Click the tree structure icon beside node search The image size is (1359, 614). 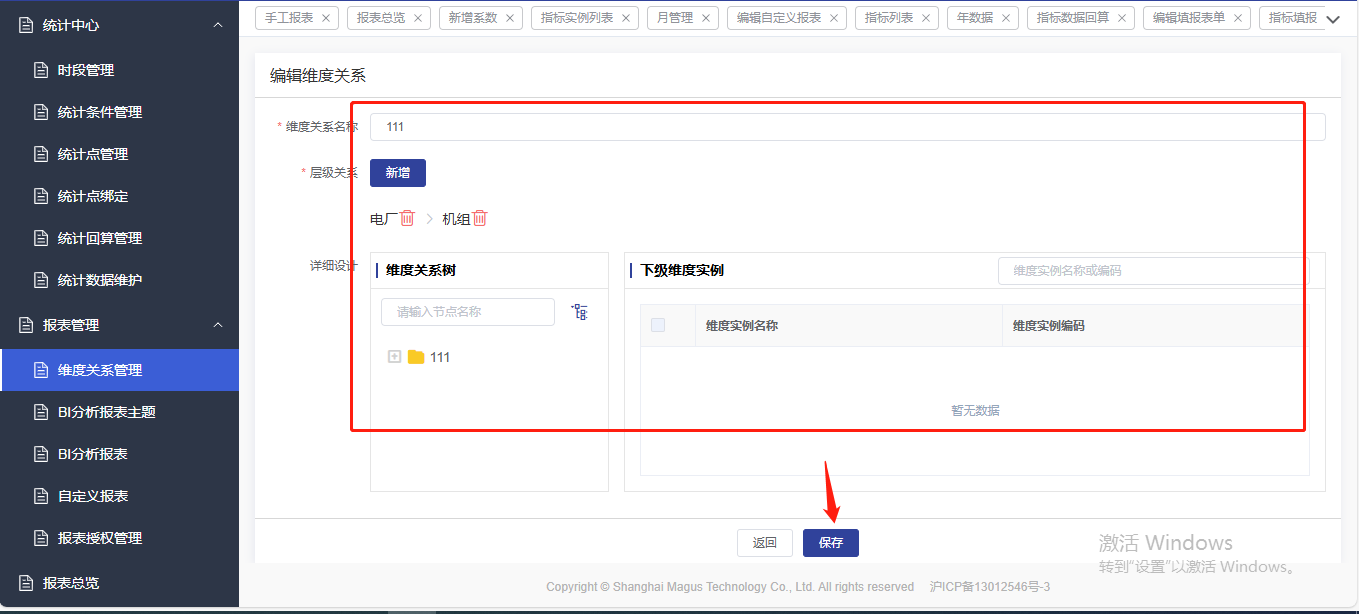tap(580, 312)
